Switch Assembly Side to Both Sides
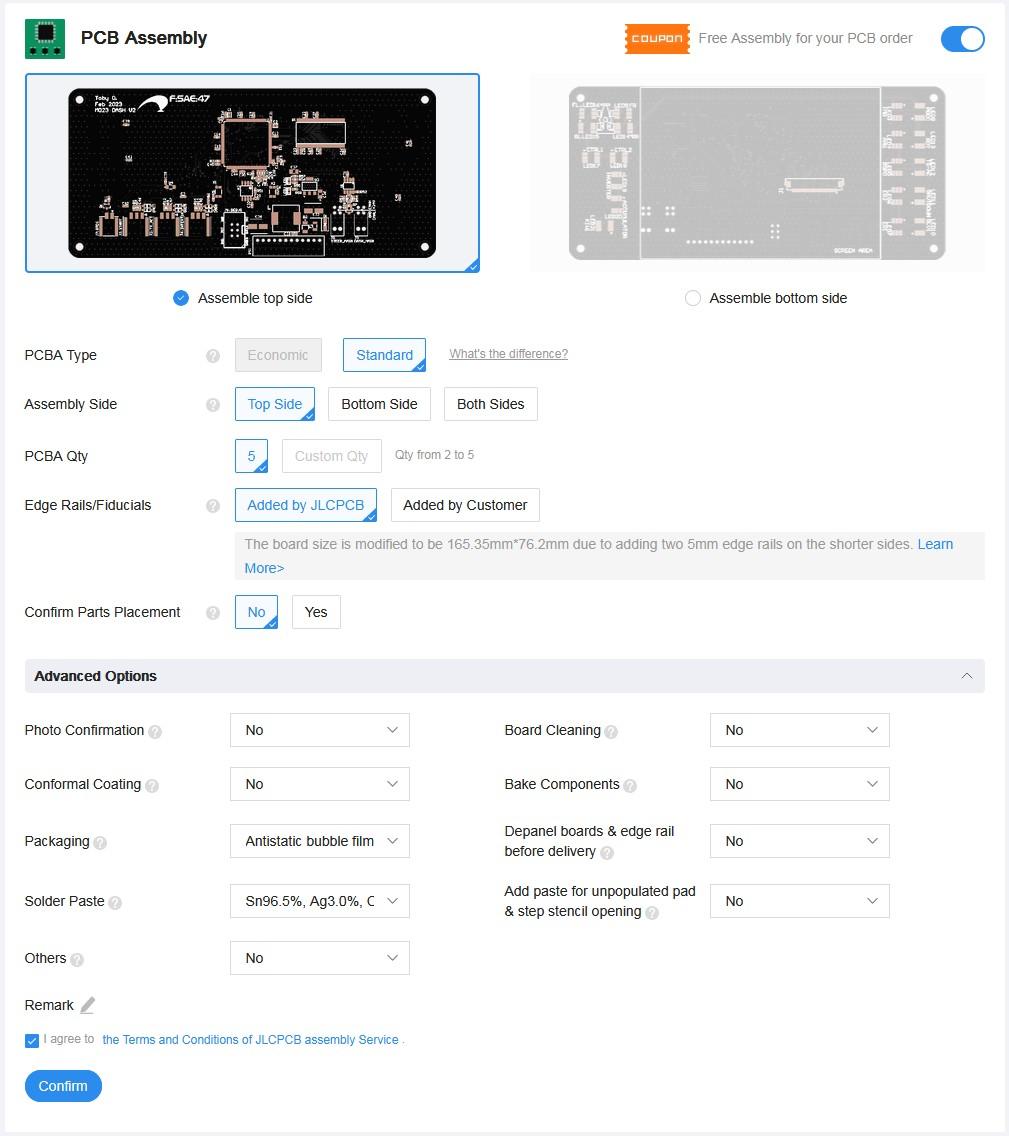Image resolution: width=1009 pixels, height=1136 pixels. 490,404
